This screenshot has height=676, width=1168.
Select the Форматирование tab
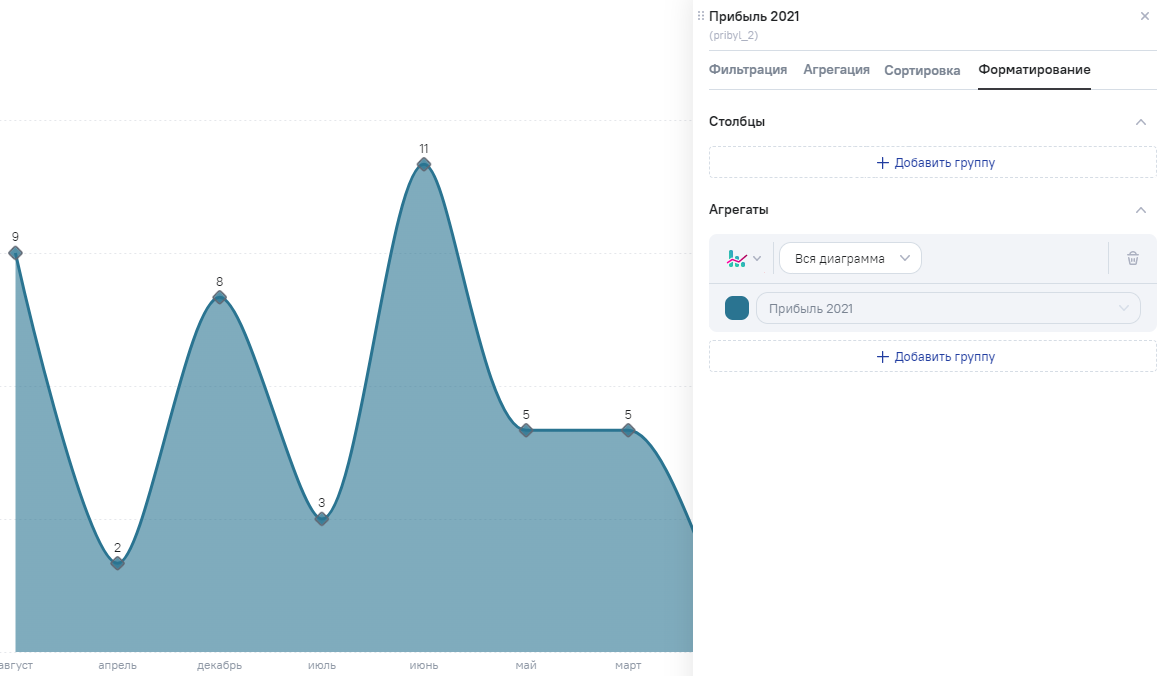click(x=1034, y=70)
